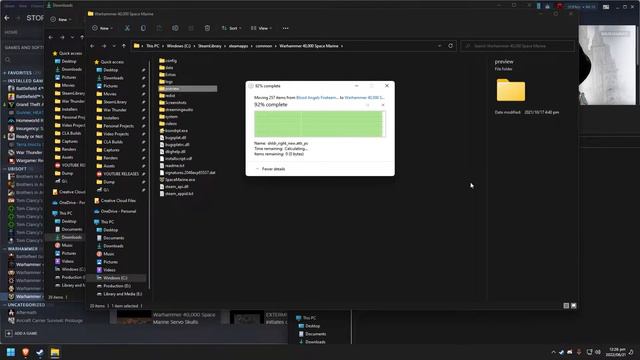This screenshot has height=360, width=640.
Task: Click the Delete trash icon in Space Marine window
Action: pyautogui.click(x=207, y=28)
